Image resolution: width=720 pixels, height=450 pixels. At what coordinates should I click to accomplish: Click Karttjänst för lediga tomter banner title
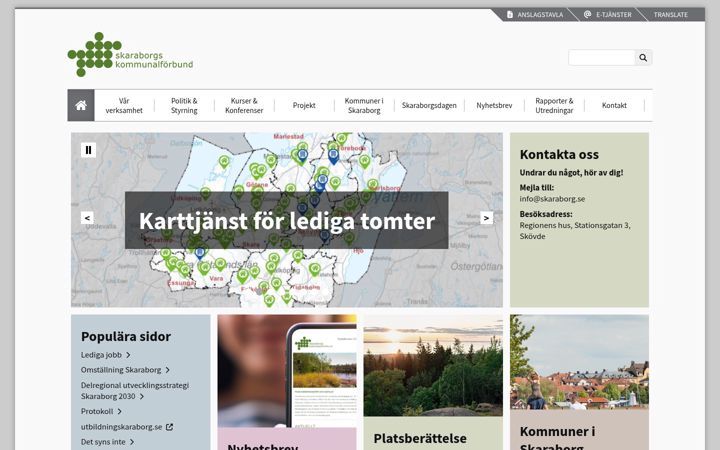click(x=287, y=221)
